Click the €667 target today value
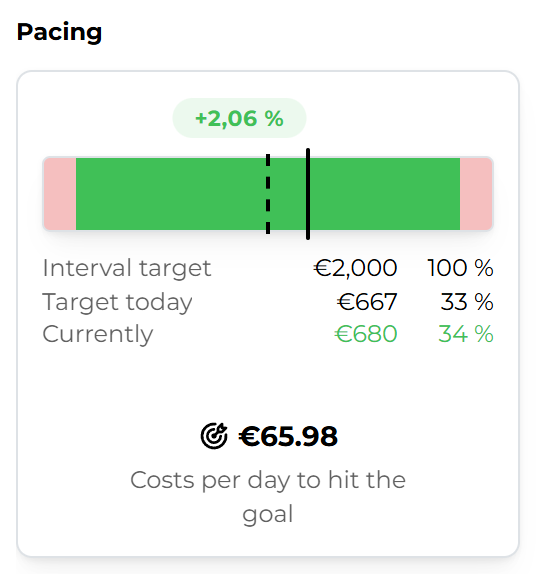The image size is (536, 574). tap(367, 302)
